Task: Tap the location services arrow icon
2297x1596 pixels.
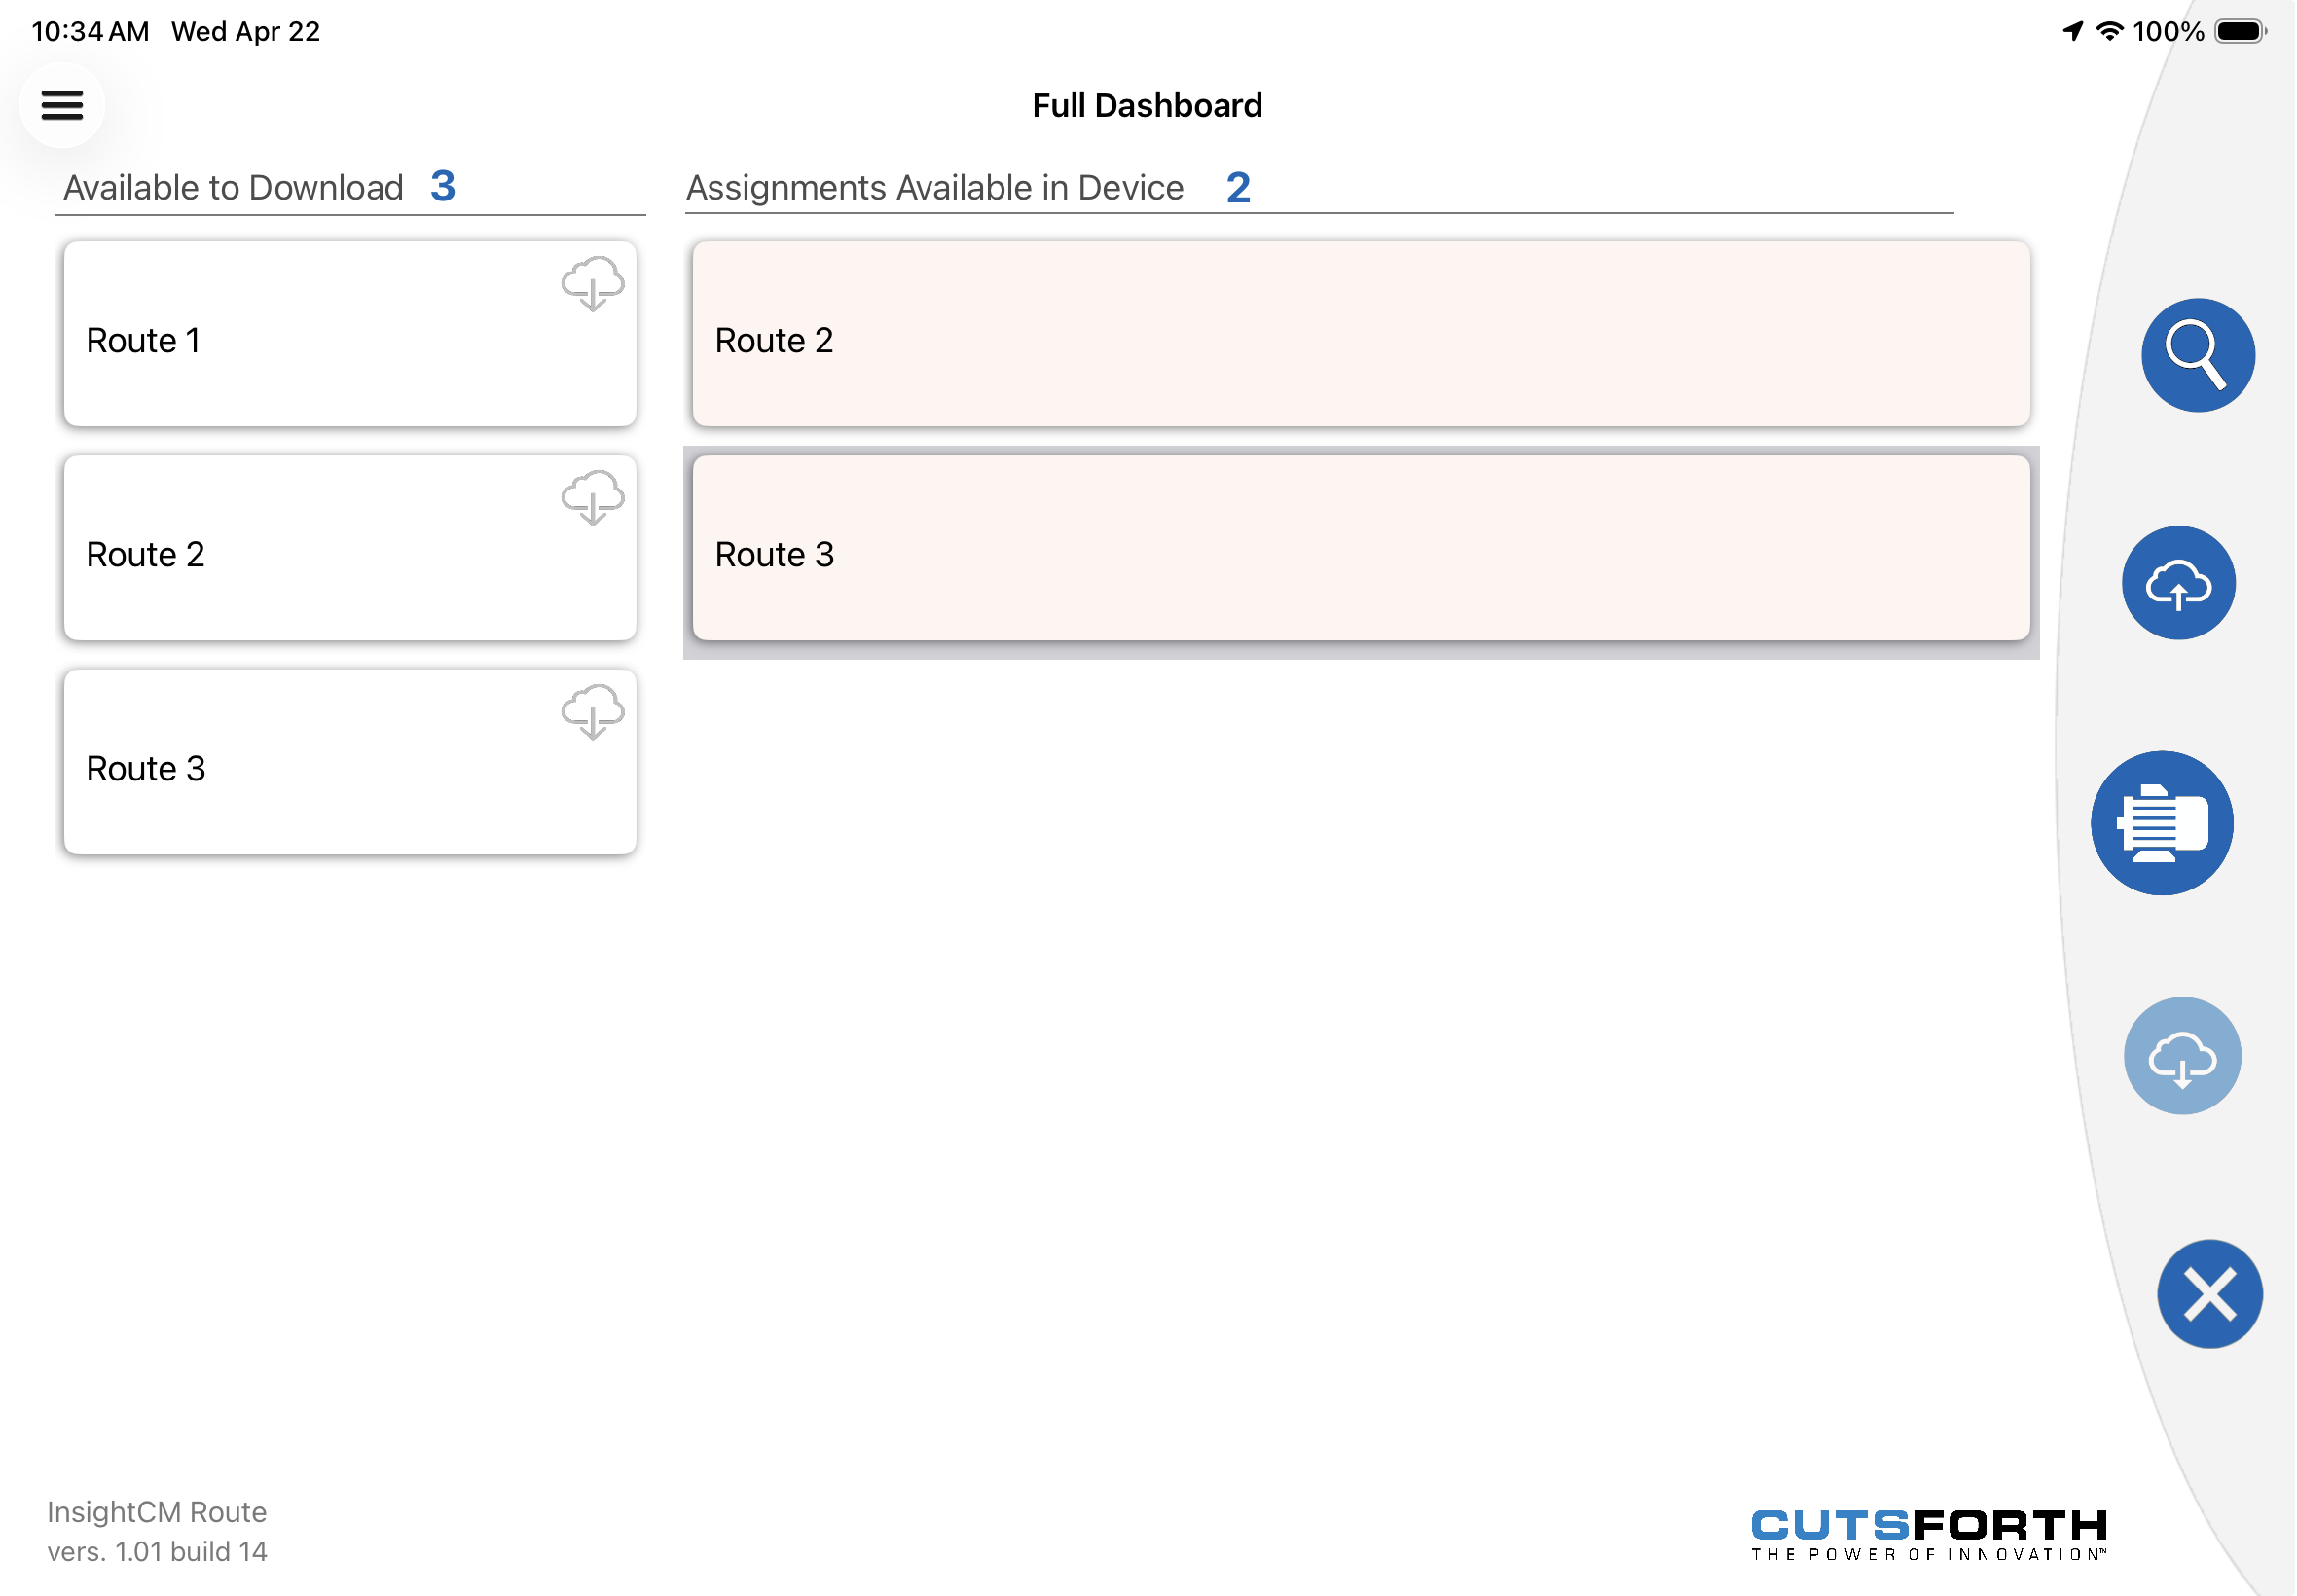Action: click(x=2072, y=32)
